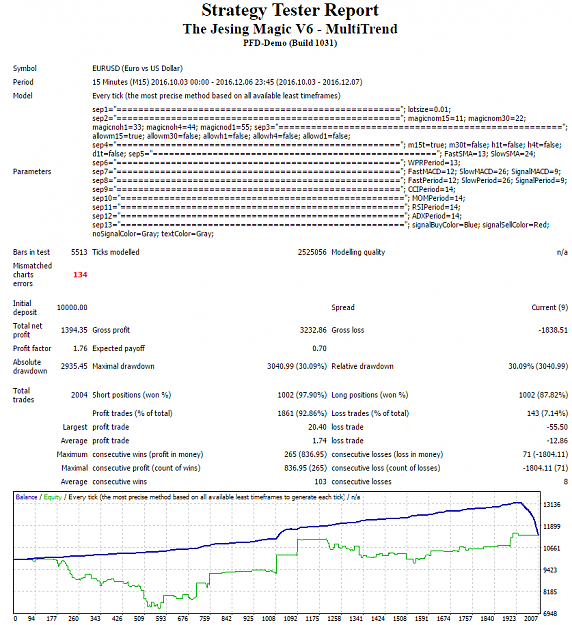
Task: Select Relative drawdown value 30.09% (3040.99)
Action: (538, 366)
